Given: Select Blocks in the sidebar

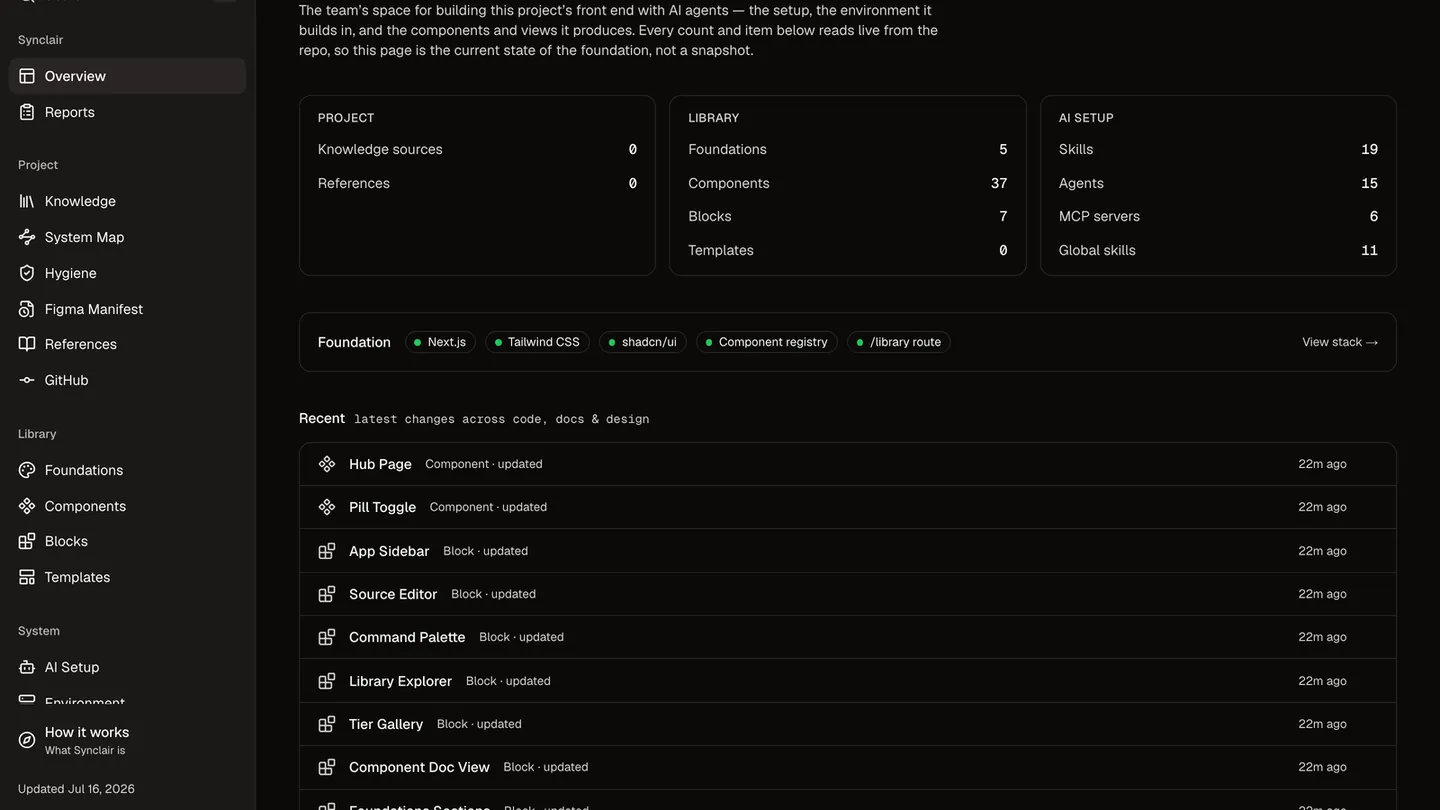Looking at the screenshot, I should [127, 541].
